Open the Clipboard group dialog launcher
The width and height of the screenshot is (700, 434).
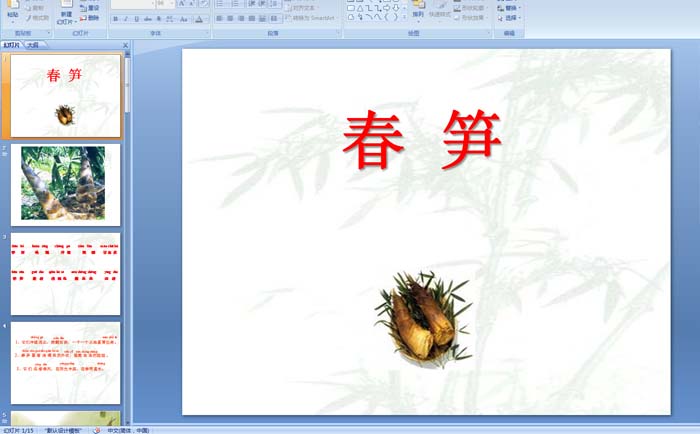coord(49,33)
